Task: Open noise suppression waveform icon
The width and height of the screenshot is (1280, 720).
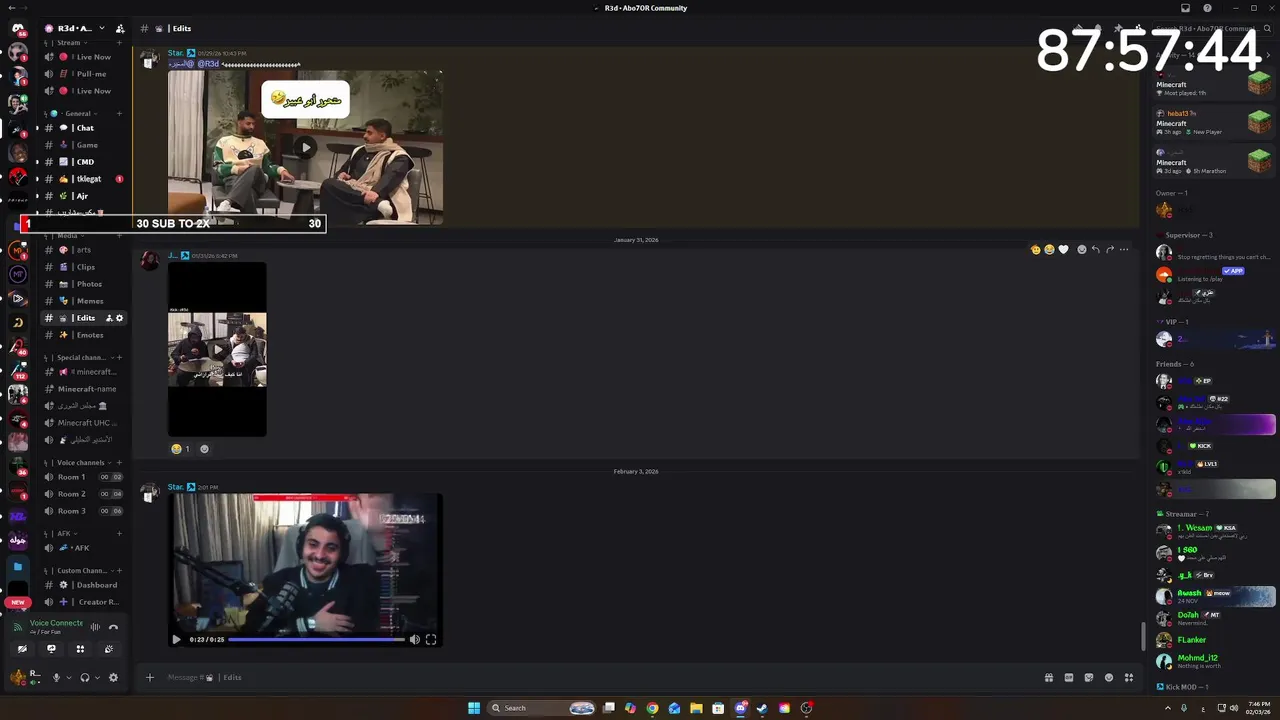Action: click(95, 627)
